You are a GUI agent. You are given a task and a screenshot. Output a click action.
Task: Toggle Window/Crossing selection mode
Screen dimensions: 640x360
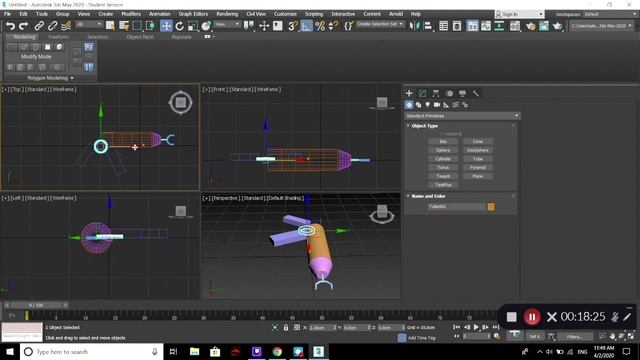coord(150,26)
